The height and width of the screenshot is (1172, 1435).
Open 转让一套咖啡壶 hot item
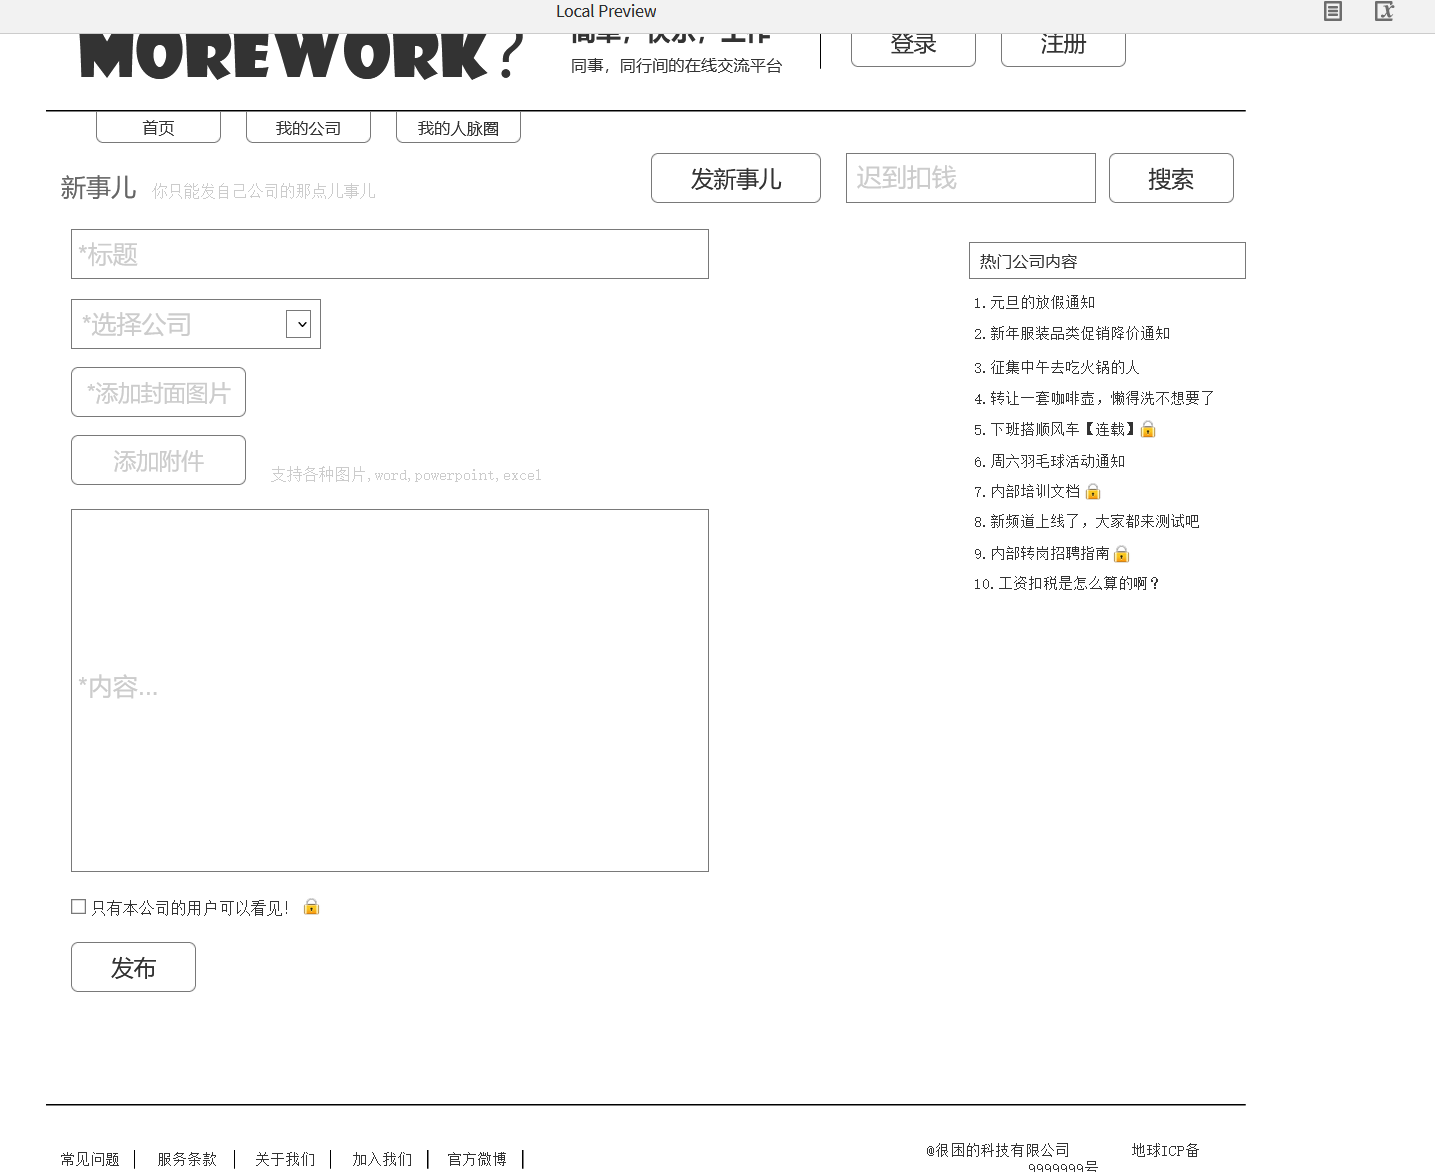[1094, 398]
